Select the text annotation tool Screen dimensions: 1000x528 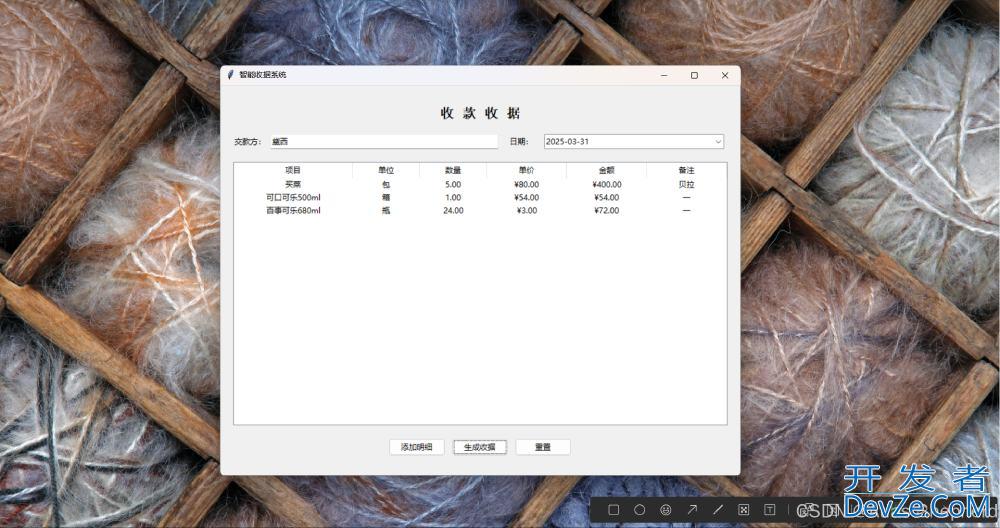(x=770, y=510)
